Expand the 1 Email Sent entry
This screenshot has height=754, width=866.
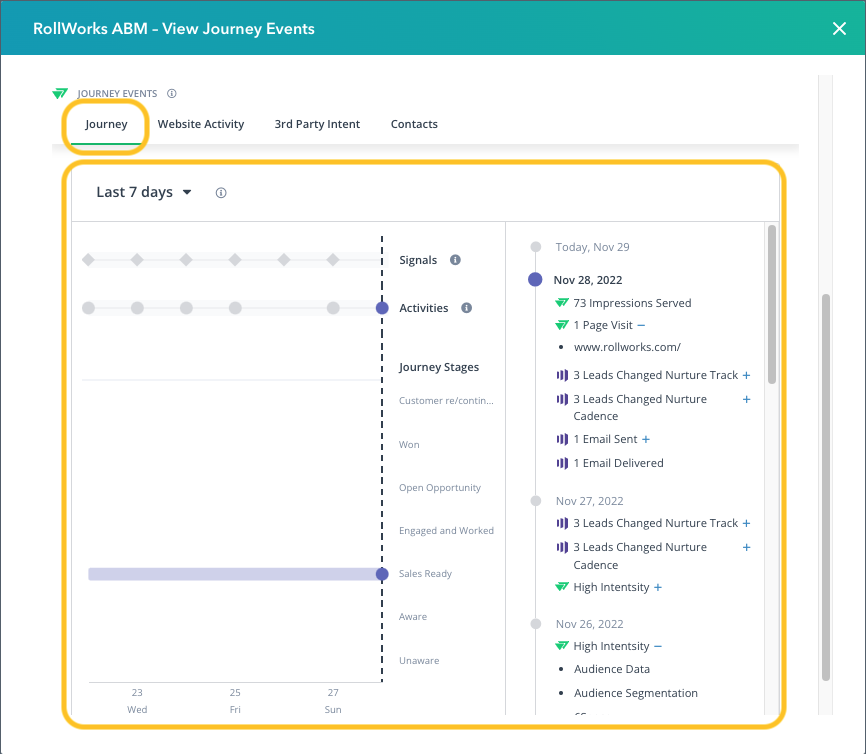pyautogui.click(x=646, y=439)
